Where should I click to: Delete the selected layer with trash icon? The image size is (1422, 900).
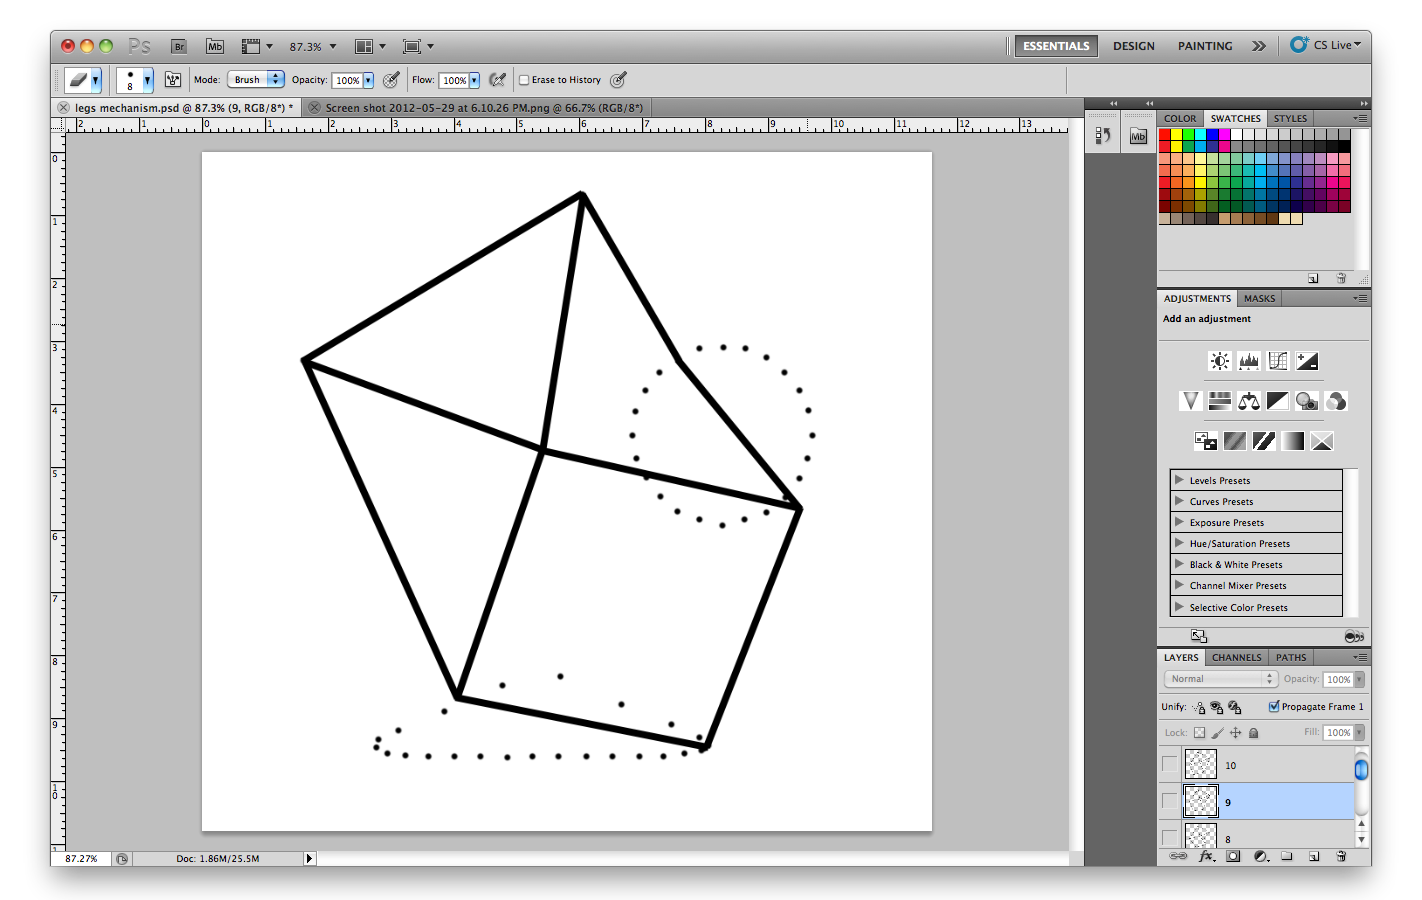[1342, 856]
